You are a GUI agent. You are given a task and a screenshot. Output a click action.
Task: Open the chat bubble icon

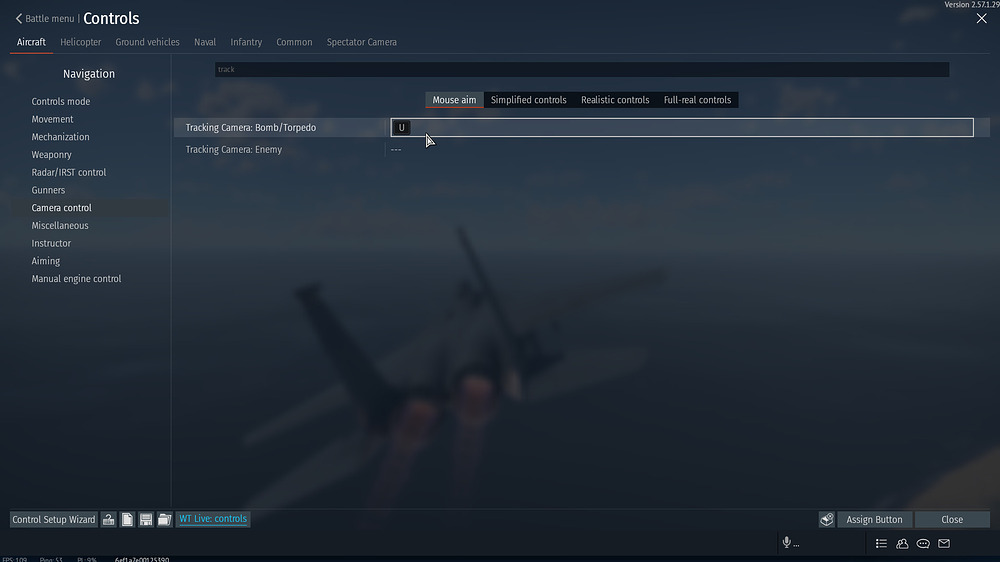click(x=923, y=544)
